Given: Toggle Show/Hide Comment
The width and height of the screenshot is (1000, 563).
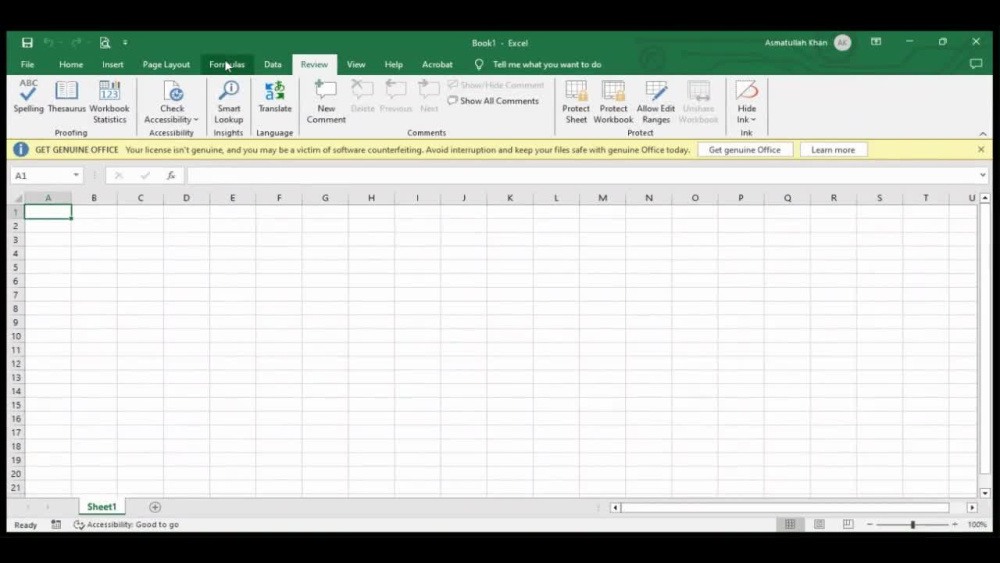Looking at the screenshot, I should 496,85.
